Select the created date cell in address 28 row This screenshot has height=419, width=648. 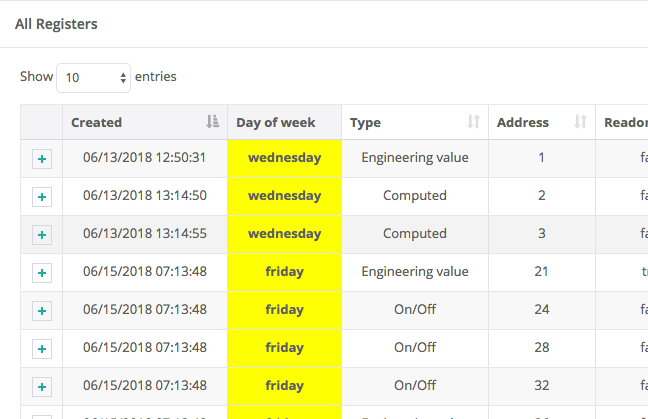[145, 348]
